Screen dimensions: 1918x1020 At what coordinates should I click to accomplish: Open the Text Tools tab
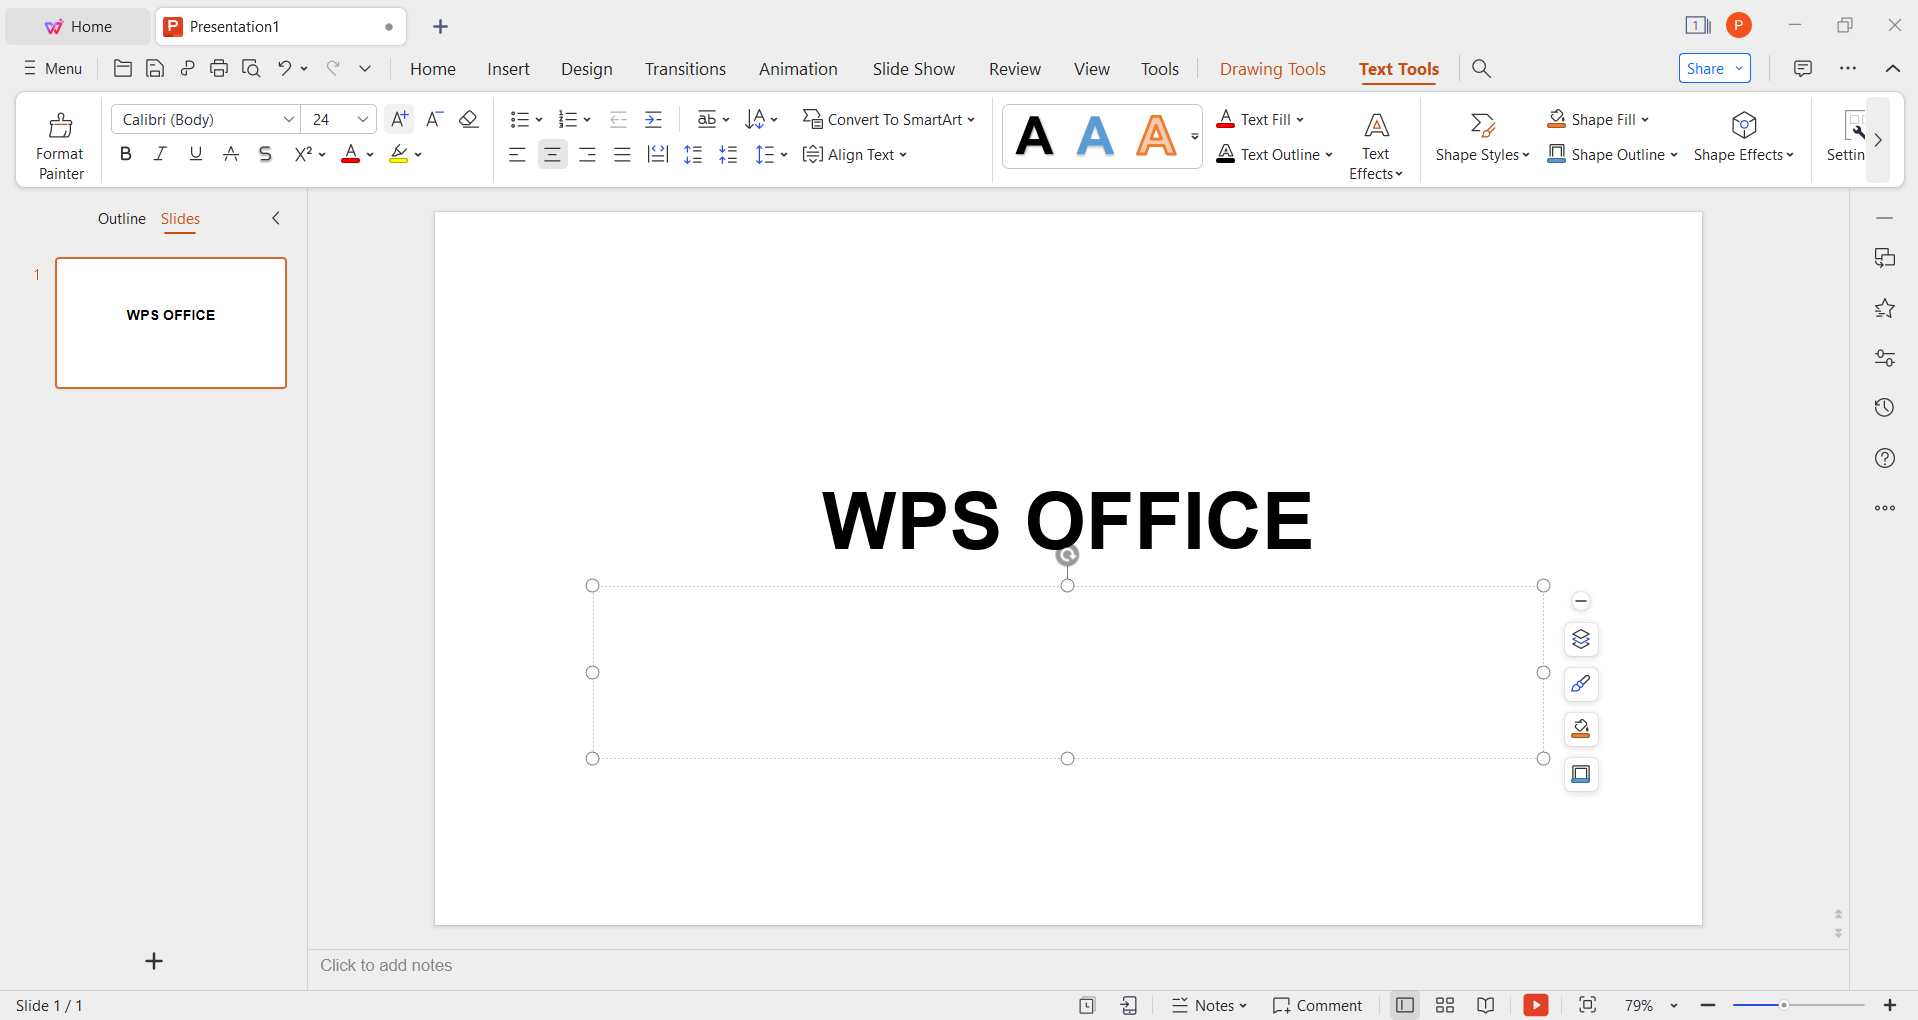coord(1398,70)
